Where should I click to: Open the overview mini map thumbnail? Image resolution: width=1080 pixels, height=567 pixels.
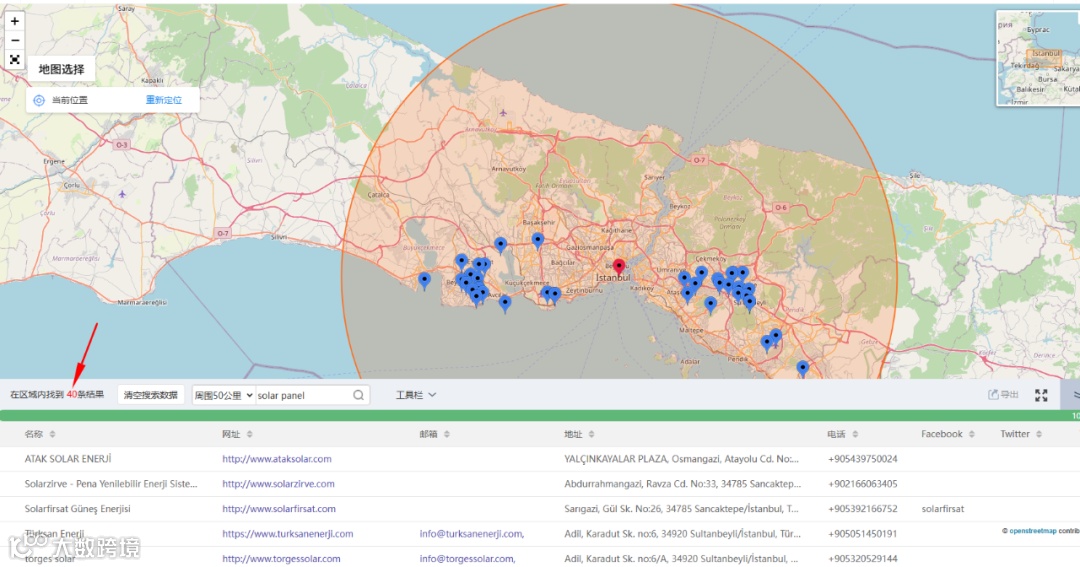1038,59
